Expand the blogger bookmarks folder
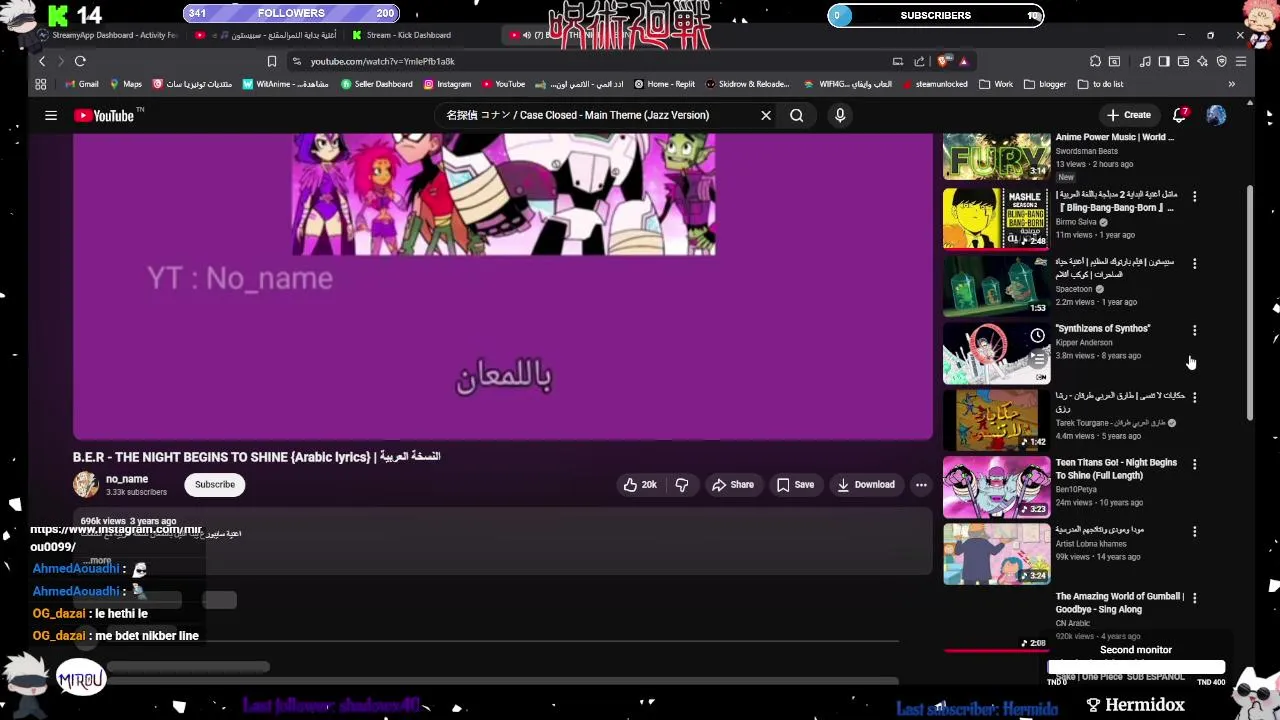The width and height of the screenshot is (1280, 720). pyautogui.click(x=1045, y=84)
